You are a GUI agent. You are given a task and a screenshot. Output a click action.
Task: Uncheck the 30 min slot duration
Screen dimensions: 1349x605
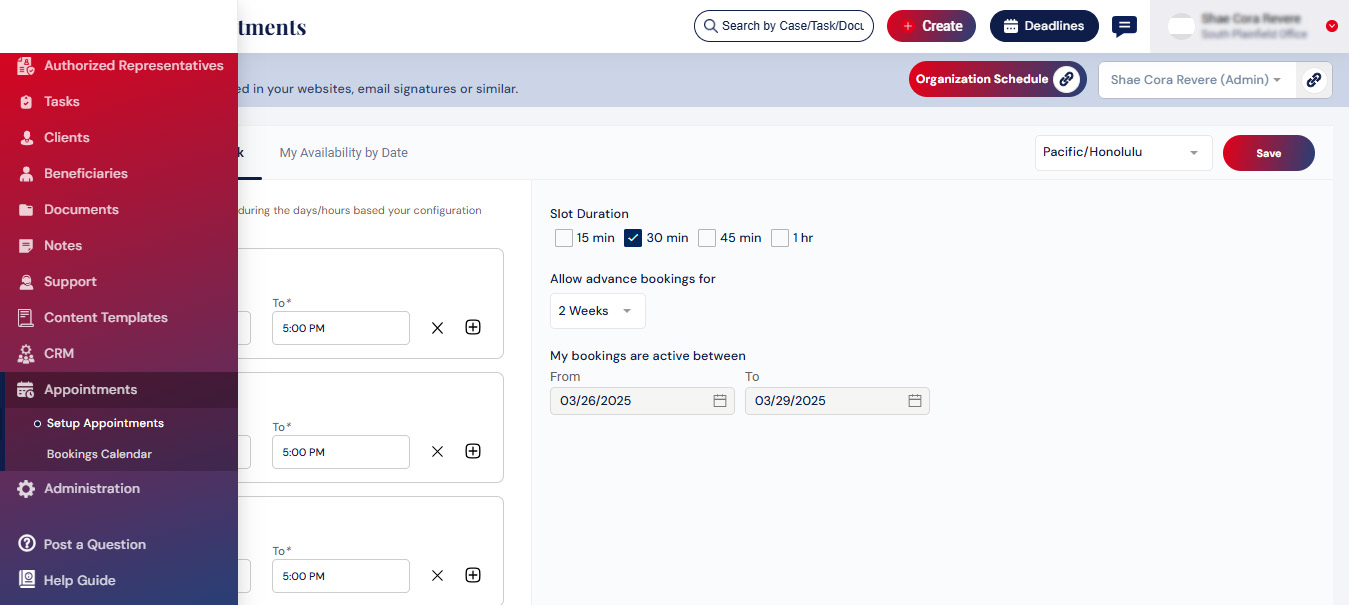click(x=632, y=238)
